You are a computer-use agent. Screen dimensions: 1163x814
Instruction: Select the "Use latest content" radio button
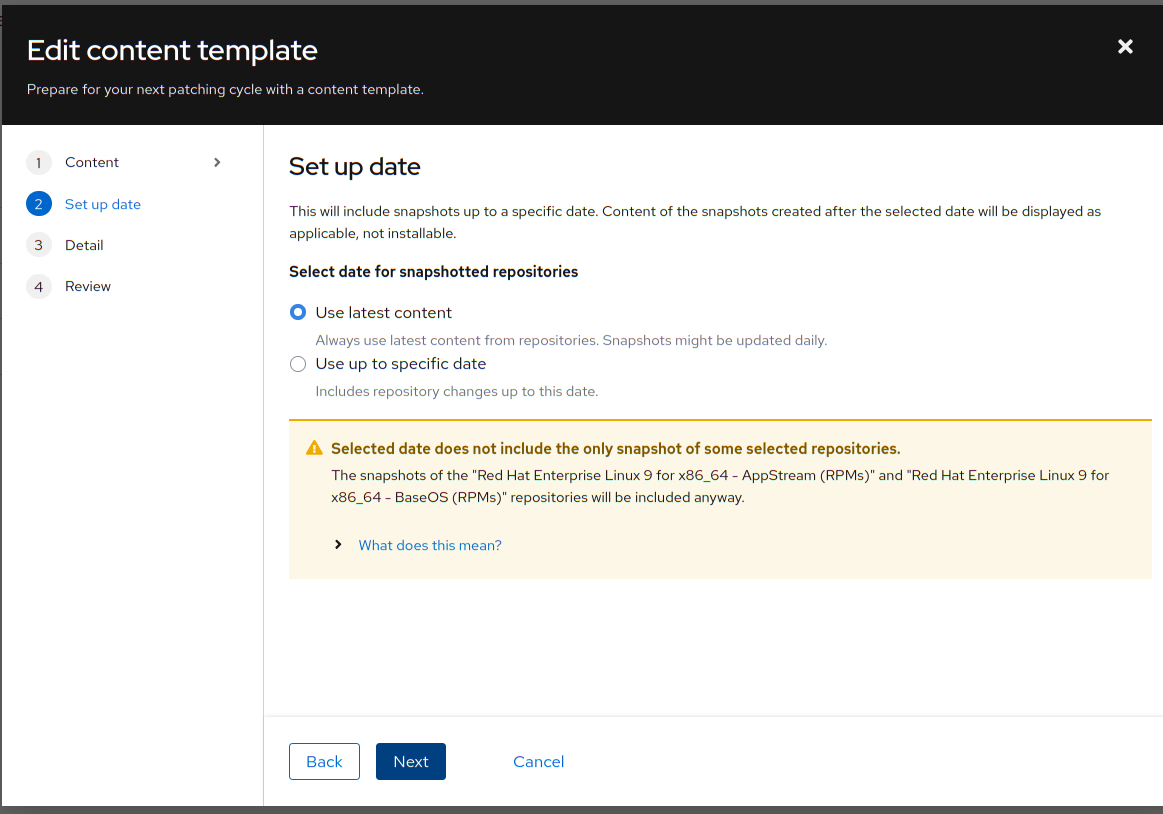coord(298,313)
